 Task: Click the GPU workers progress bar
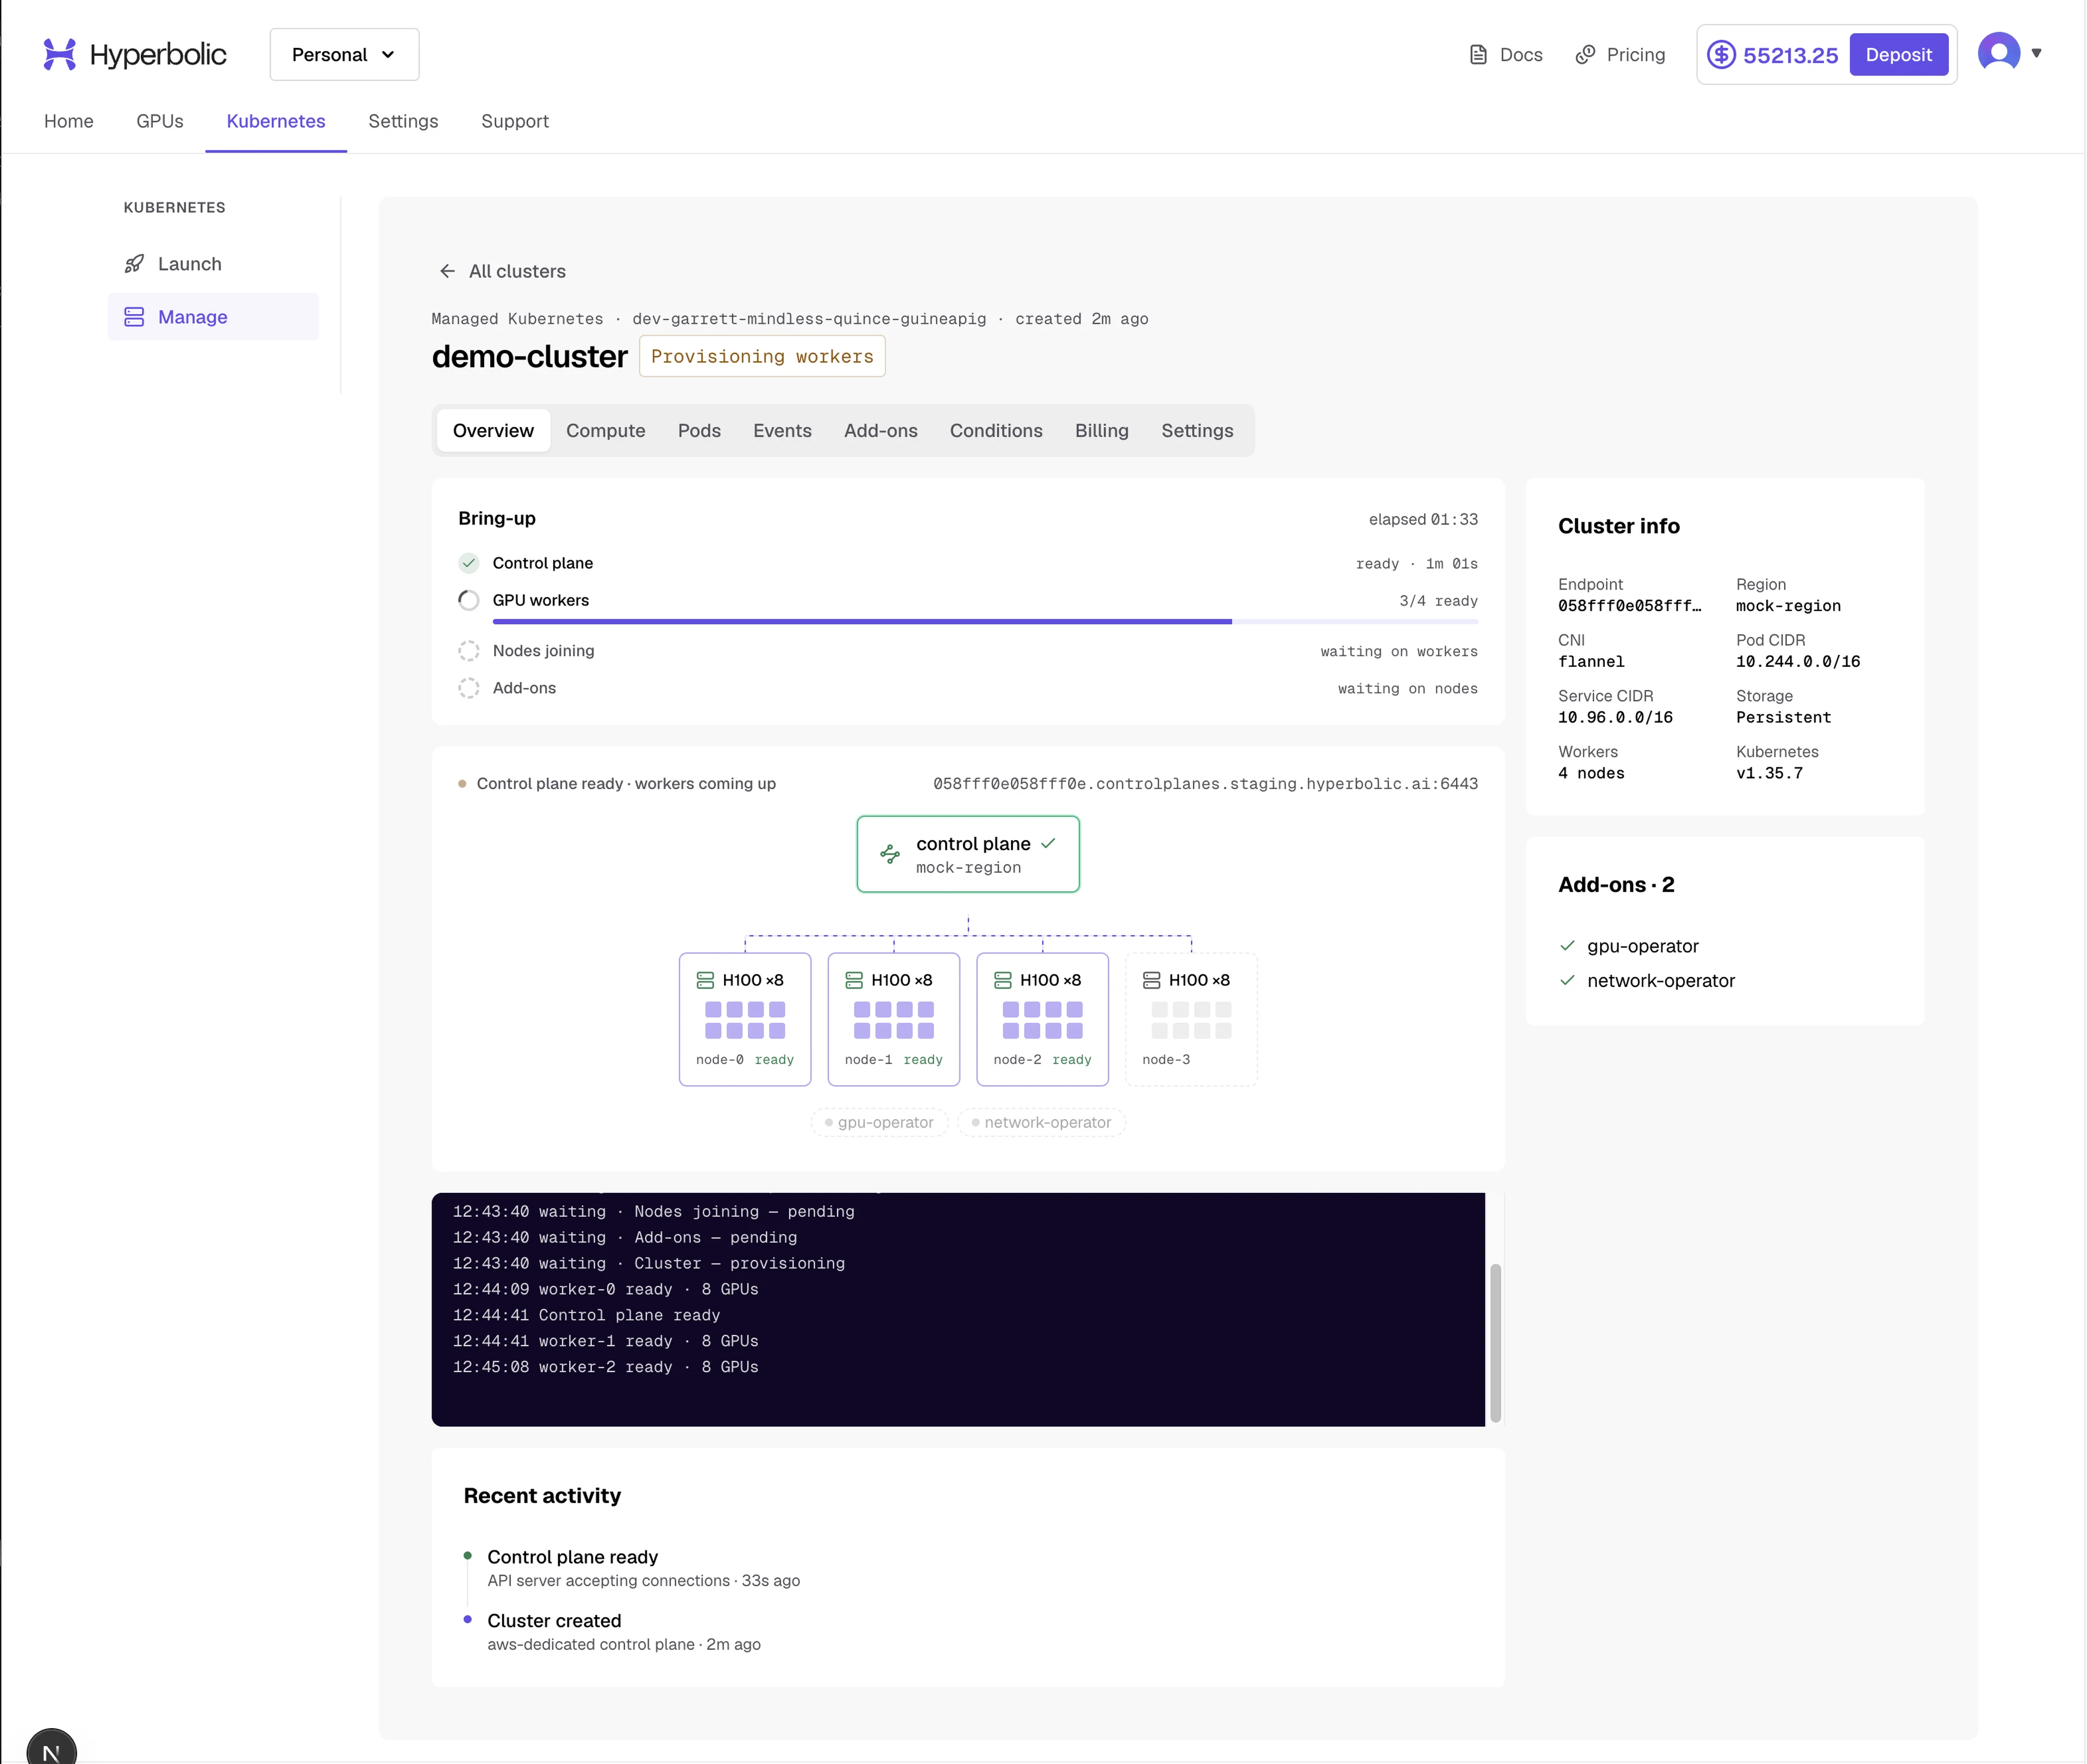985,622
